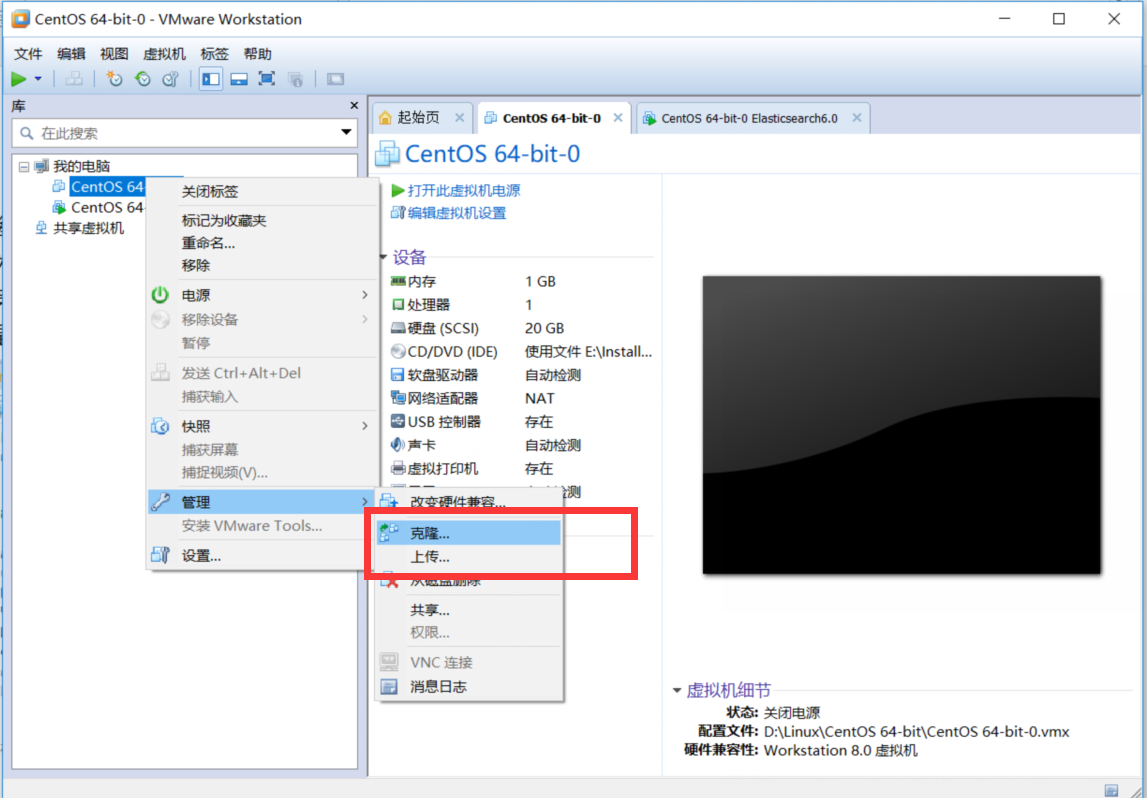This screenshot has height=798, width=1147.
Task: Click 编辑虚拟机设置 link
Action: pyautogui.click(x=456, y=213)
